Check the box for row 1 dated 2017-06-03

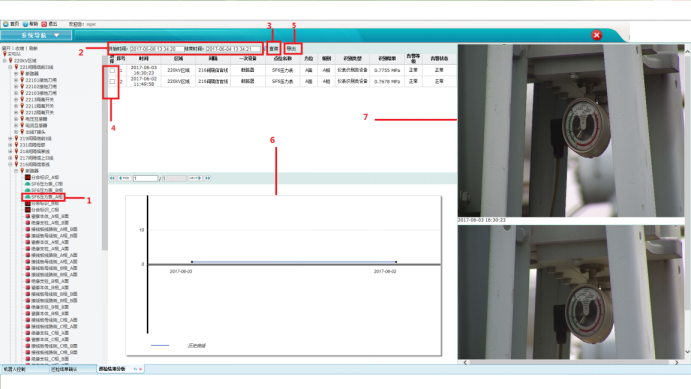click(x=112, y=70)
